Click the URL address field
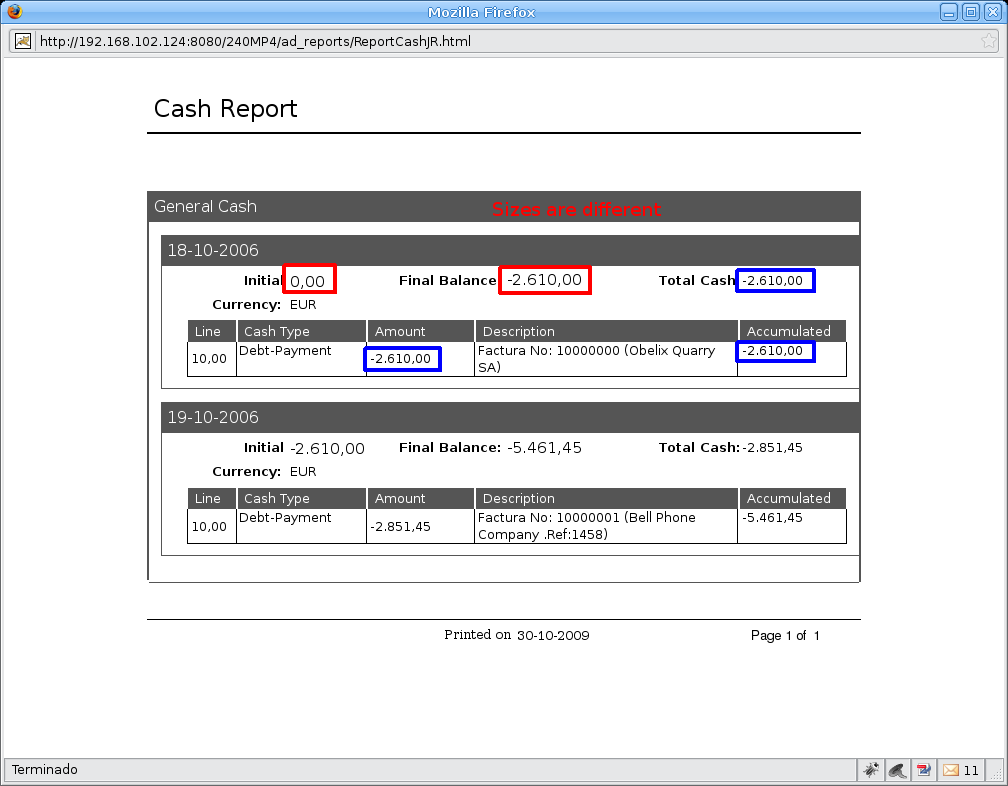 (500, 42)
